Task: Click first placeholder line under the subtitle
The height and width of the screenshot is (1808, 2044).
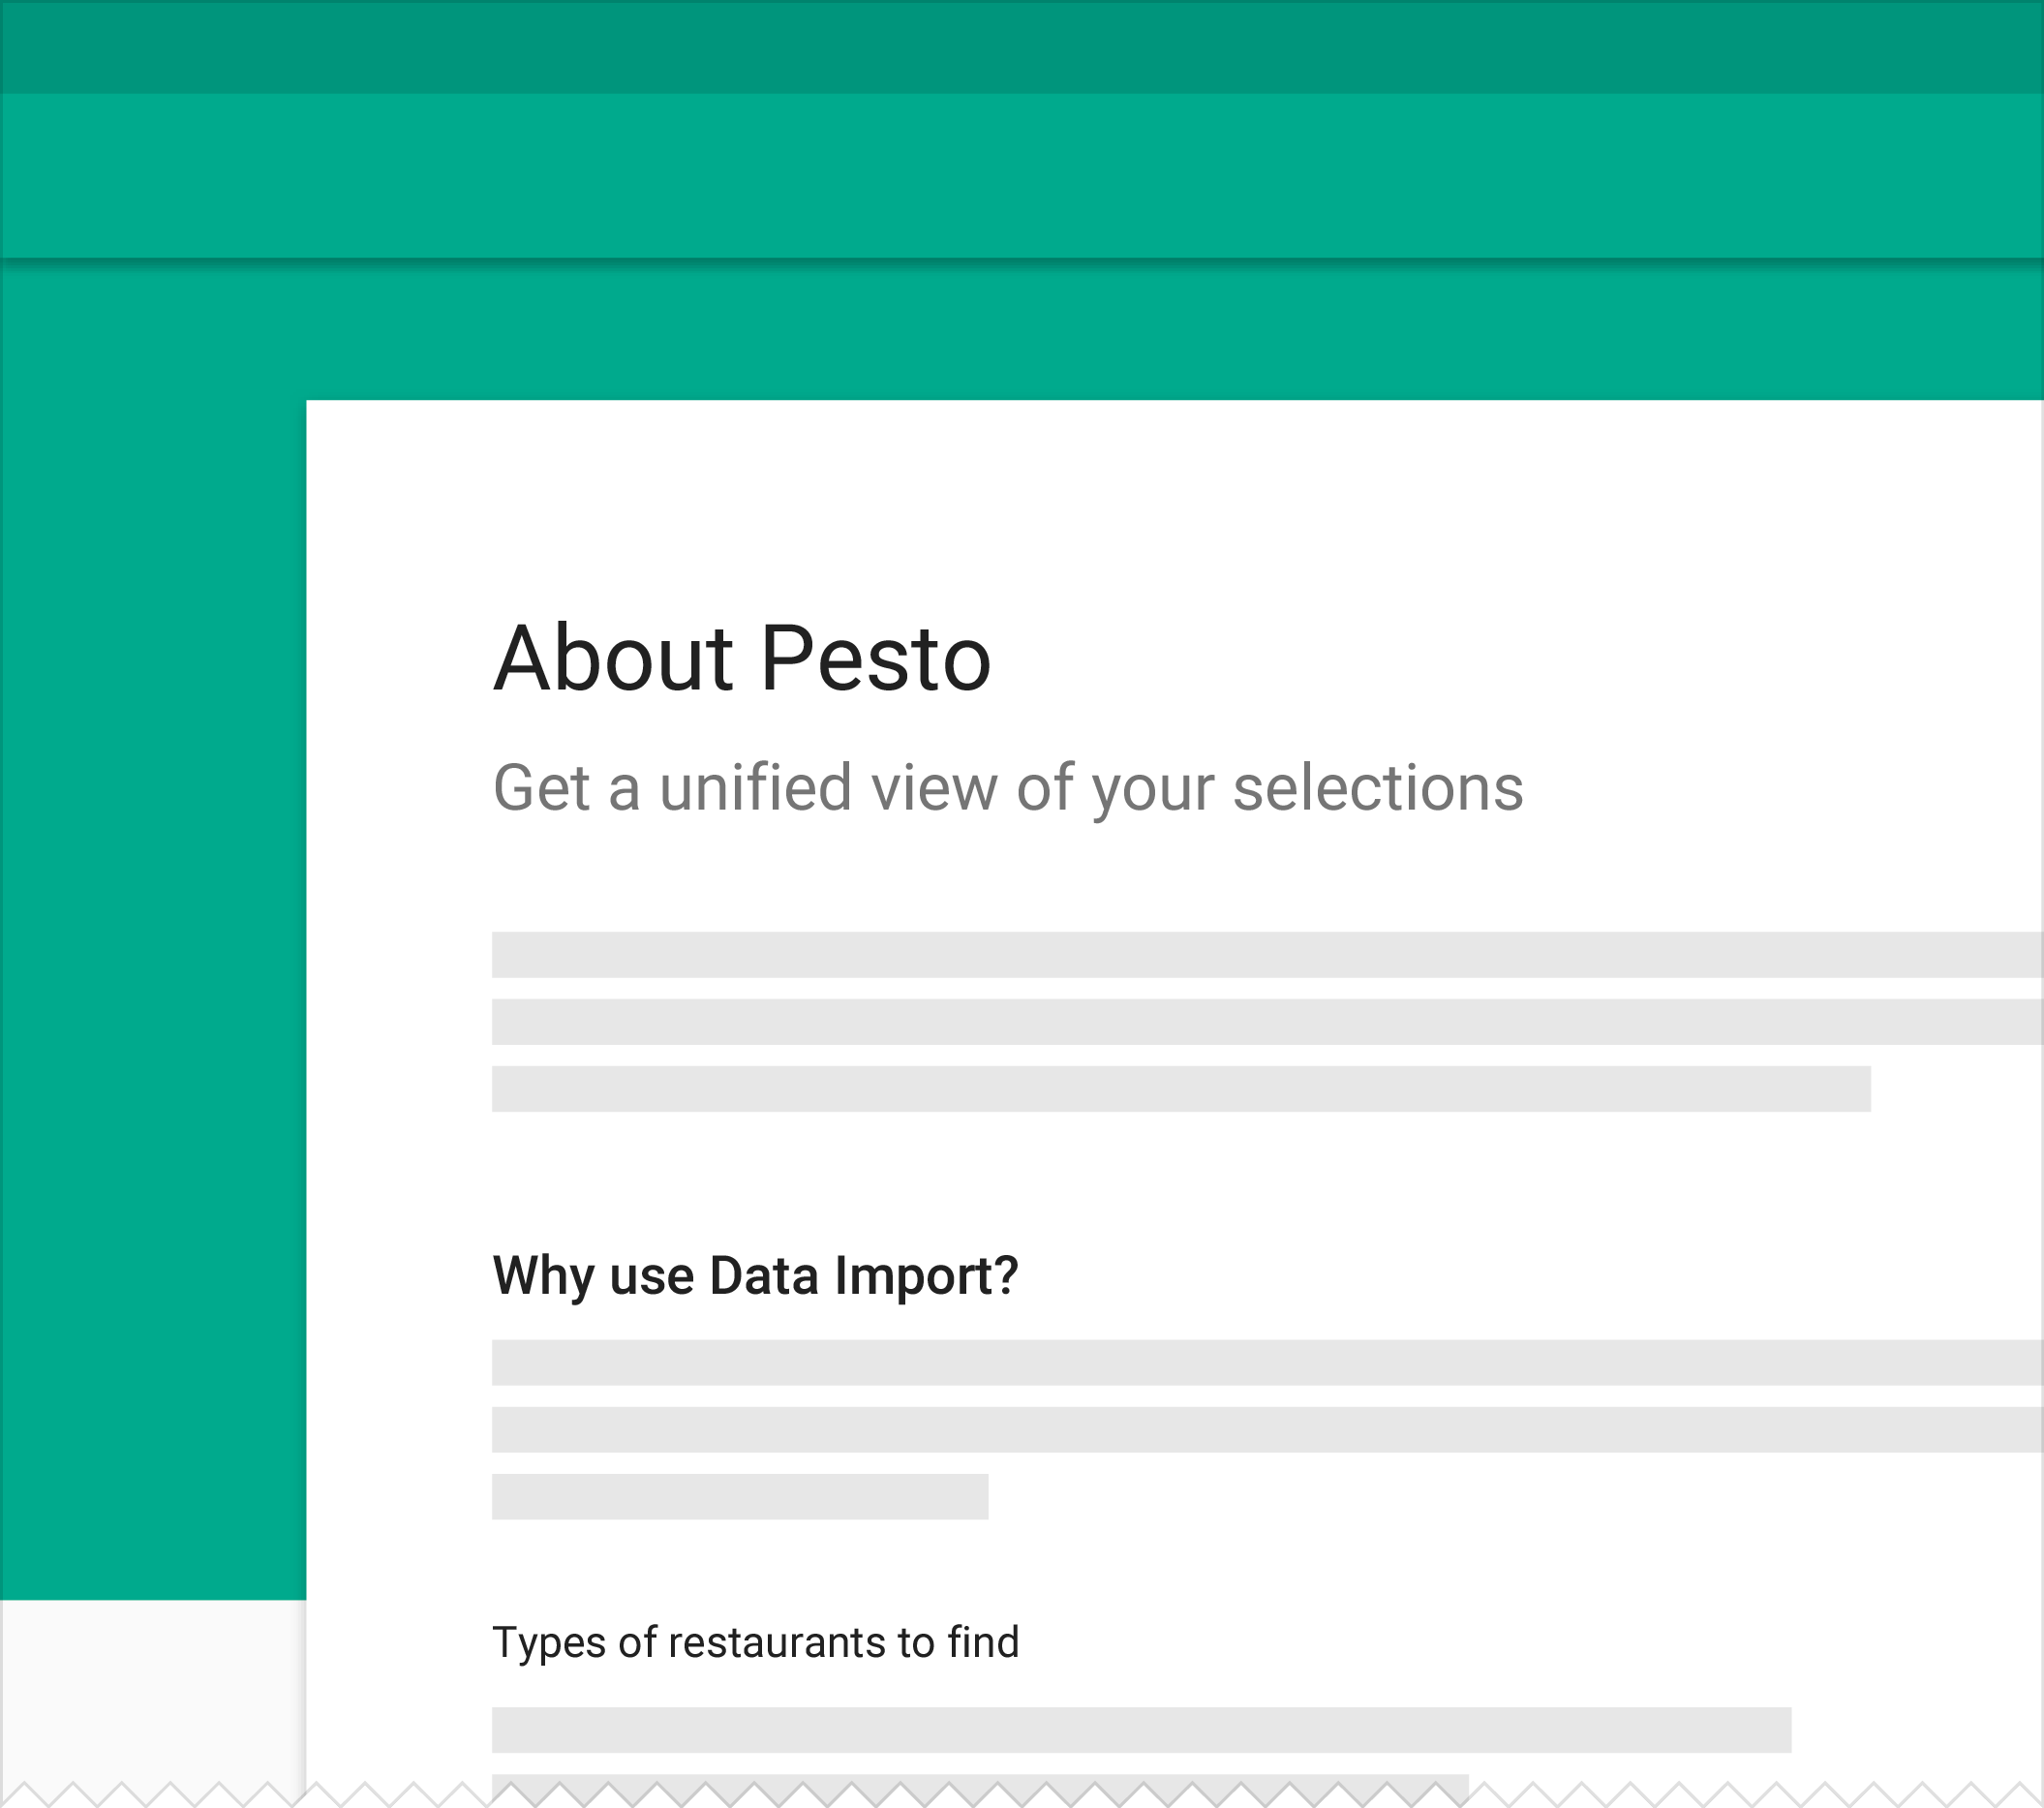Action: tap(1268, 955)
